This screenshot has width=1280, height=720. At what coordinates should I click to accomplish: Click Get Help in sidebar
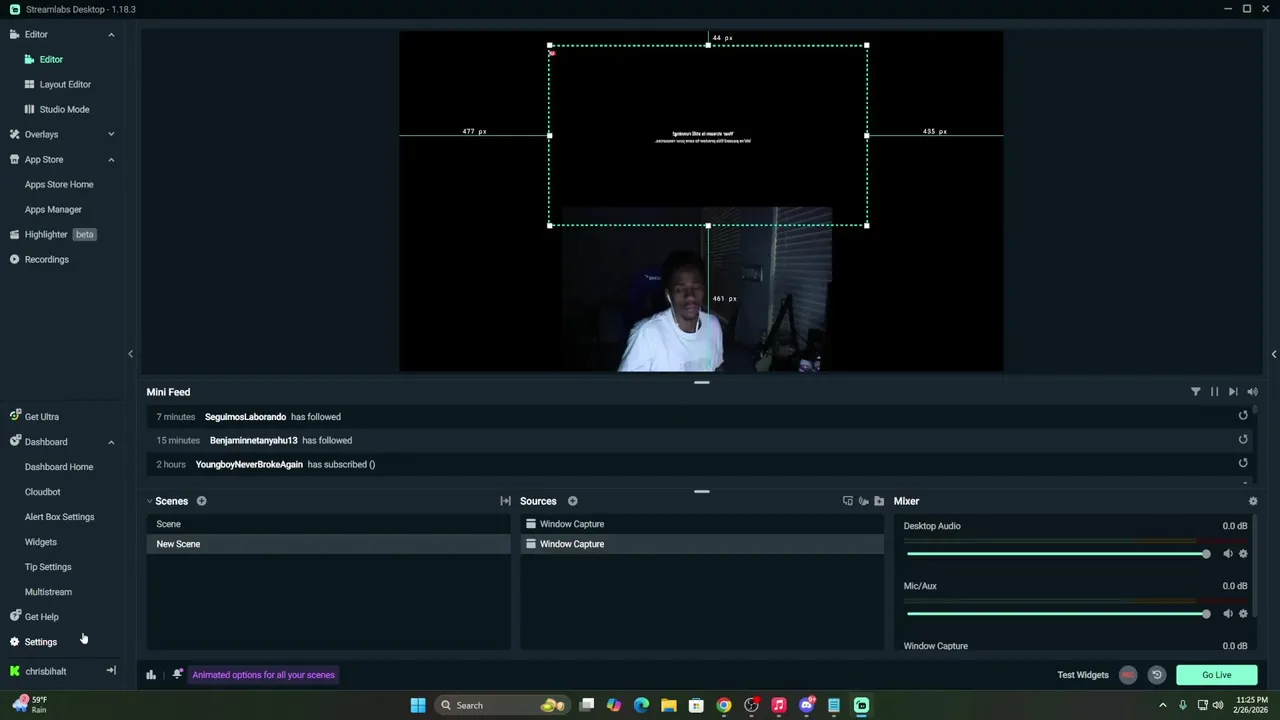point(34,617)
